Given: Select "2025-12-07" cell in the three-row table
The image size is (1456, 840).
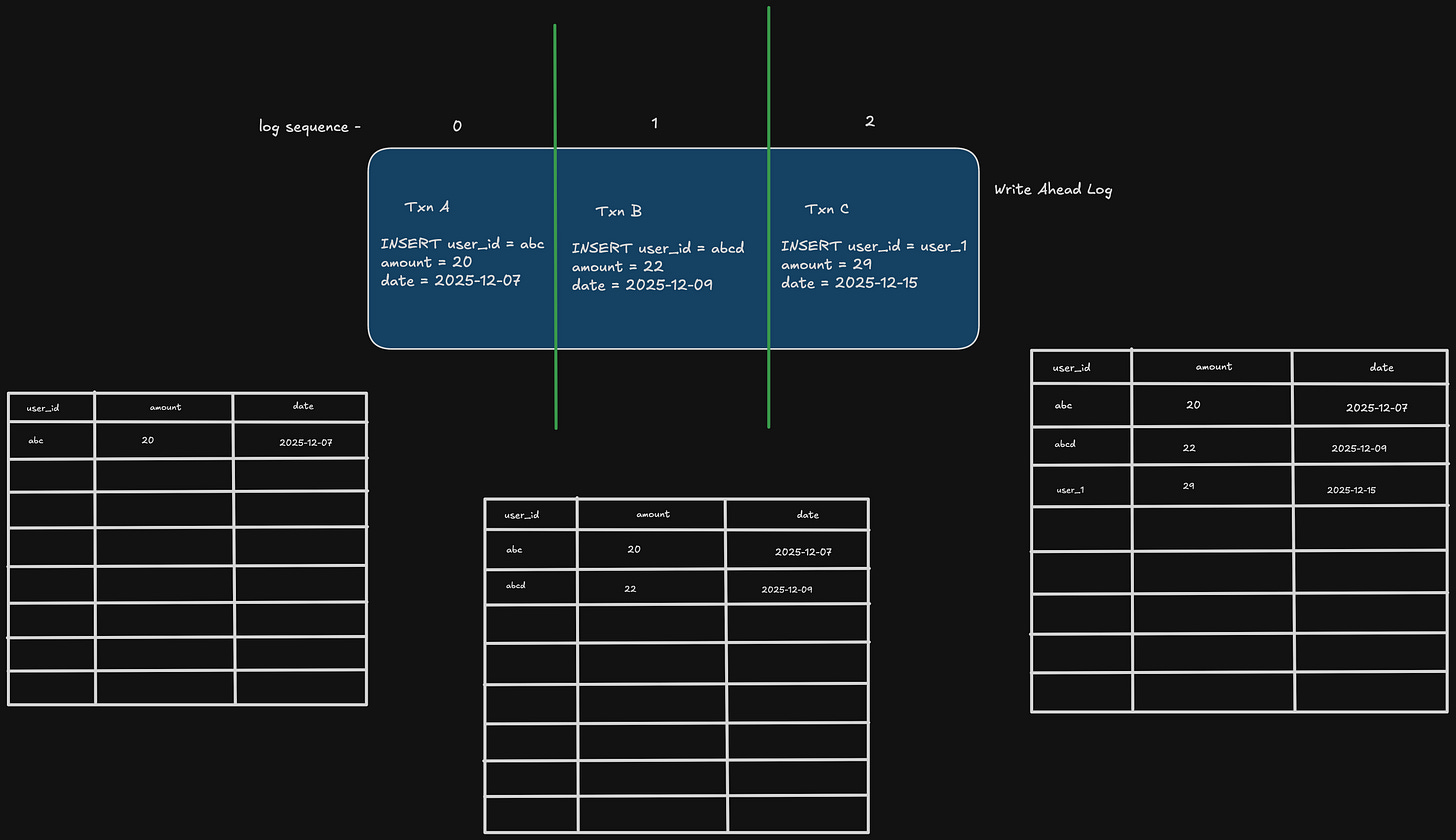Looking at the screenshot, I should [x=1377, y=408].
